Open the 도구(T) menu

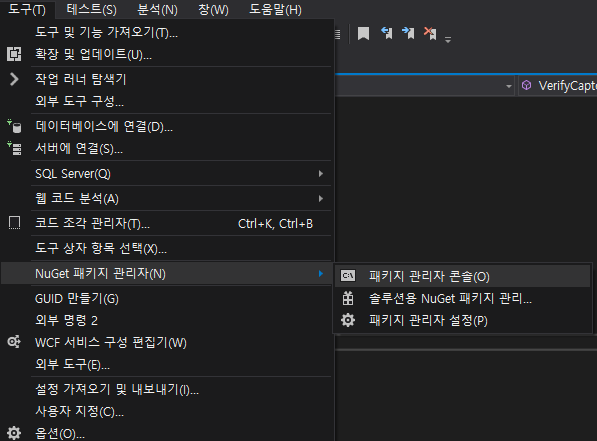pos(27,9)
